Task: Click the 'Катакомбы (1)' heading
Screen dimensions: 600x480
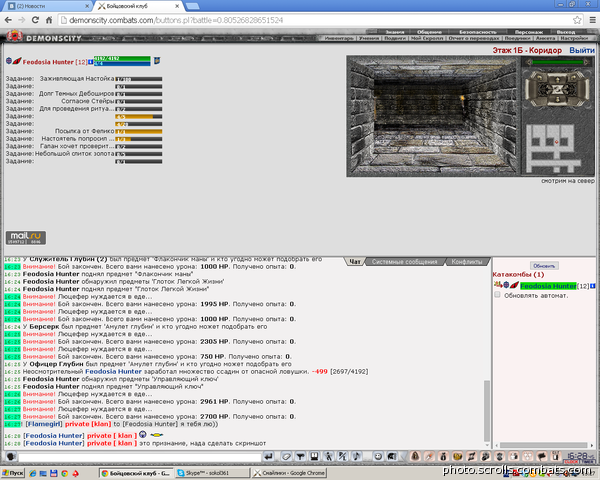Action: (x=518, y=274)
